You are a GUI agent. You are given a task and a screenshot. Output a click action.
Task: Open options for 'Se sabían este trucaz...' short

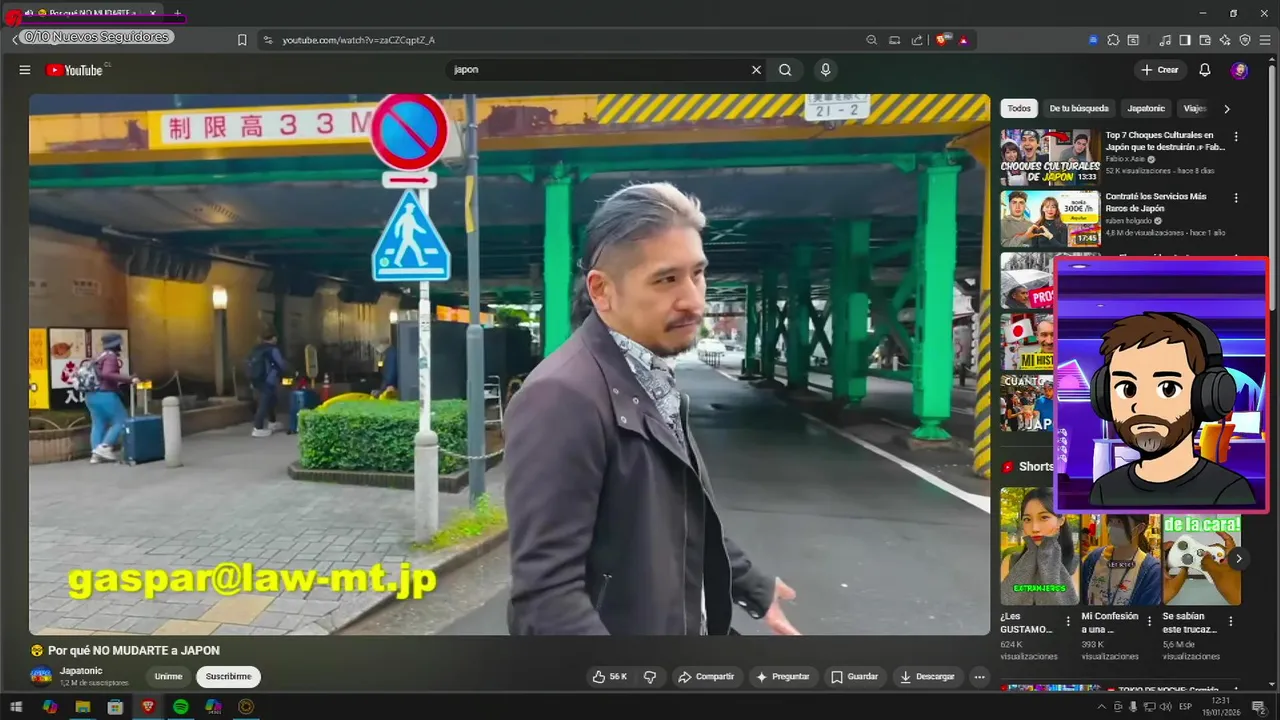click(x=1230, y=621)
